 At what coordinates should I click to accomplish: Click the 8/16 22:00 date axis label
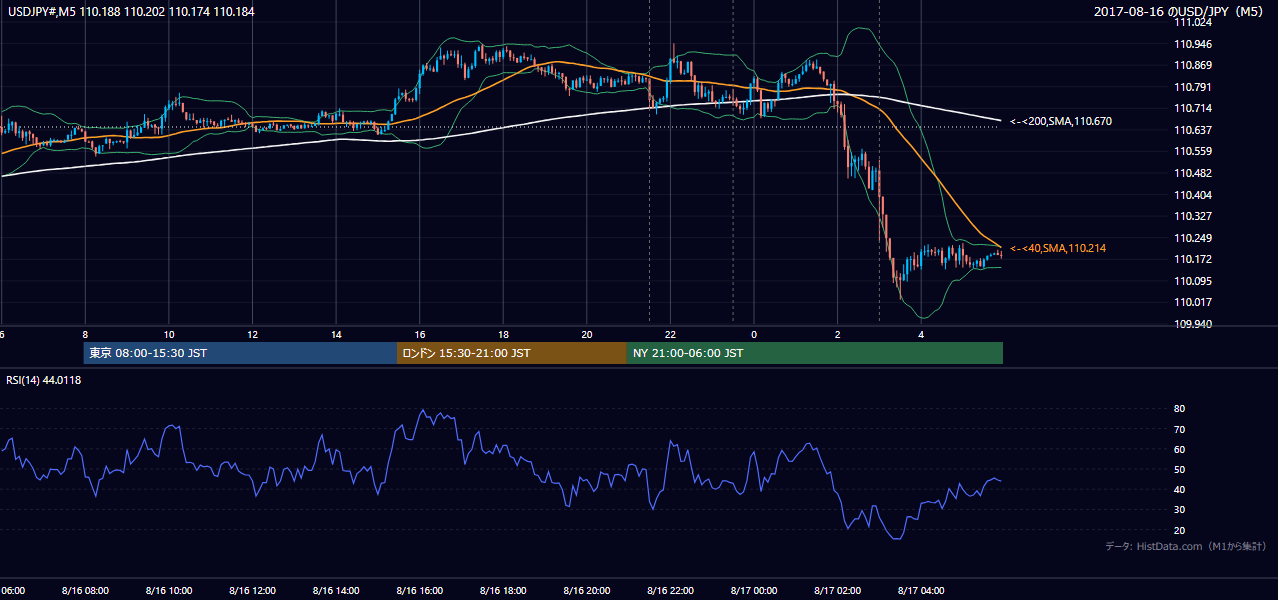pyautogui.click(x=670, y=591)
